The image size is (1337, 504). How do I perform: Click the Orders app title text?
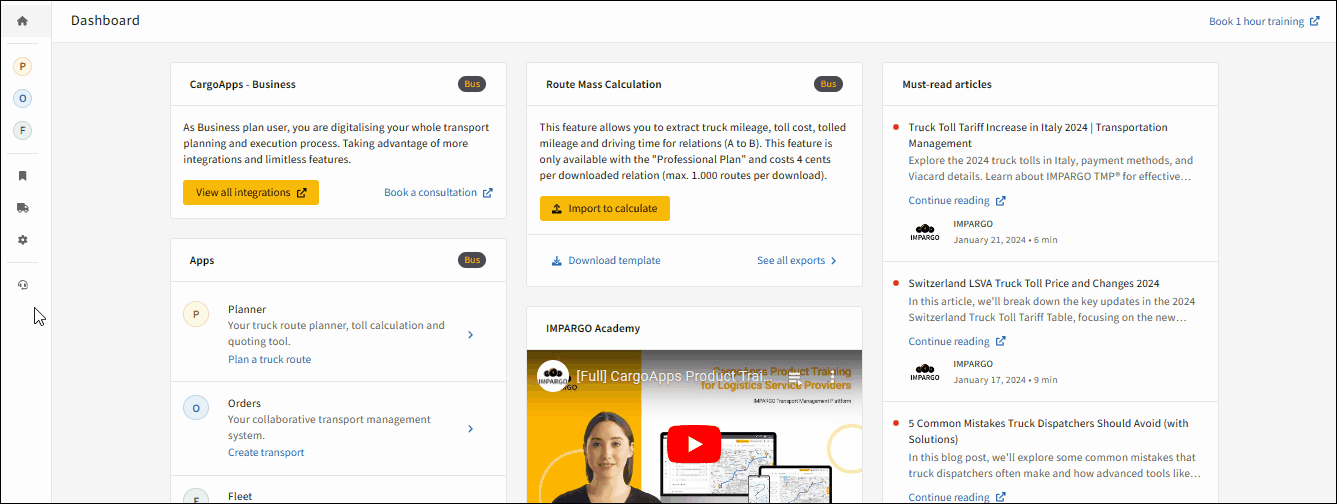tap(244, 403)
